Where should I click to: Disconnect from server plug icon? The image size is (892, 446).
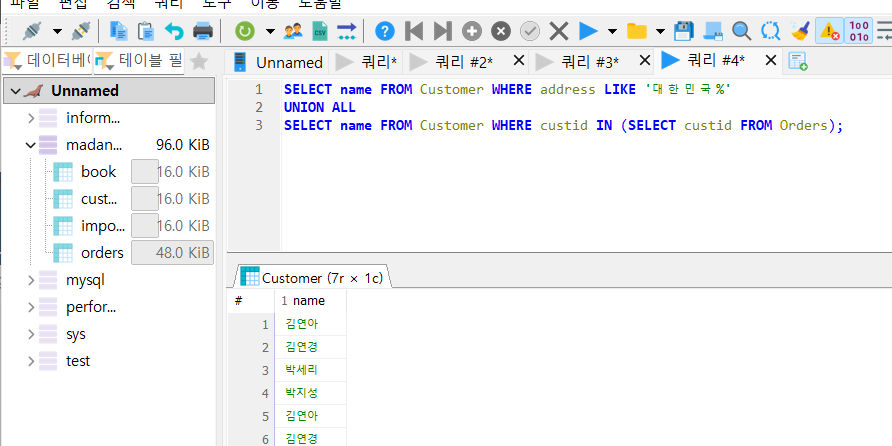(x=81, y=31)
